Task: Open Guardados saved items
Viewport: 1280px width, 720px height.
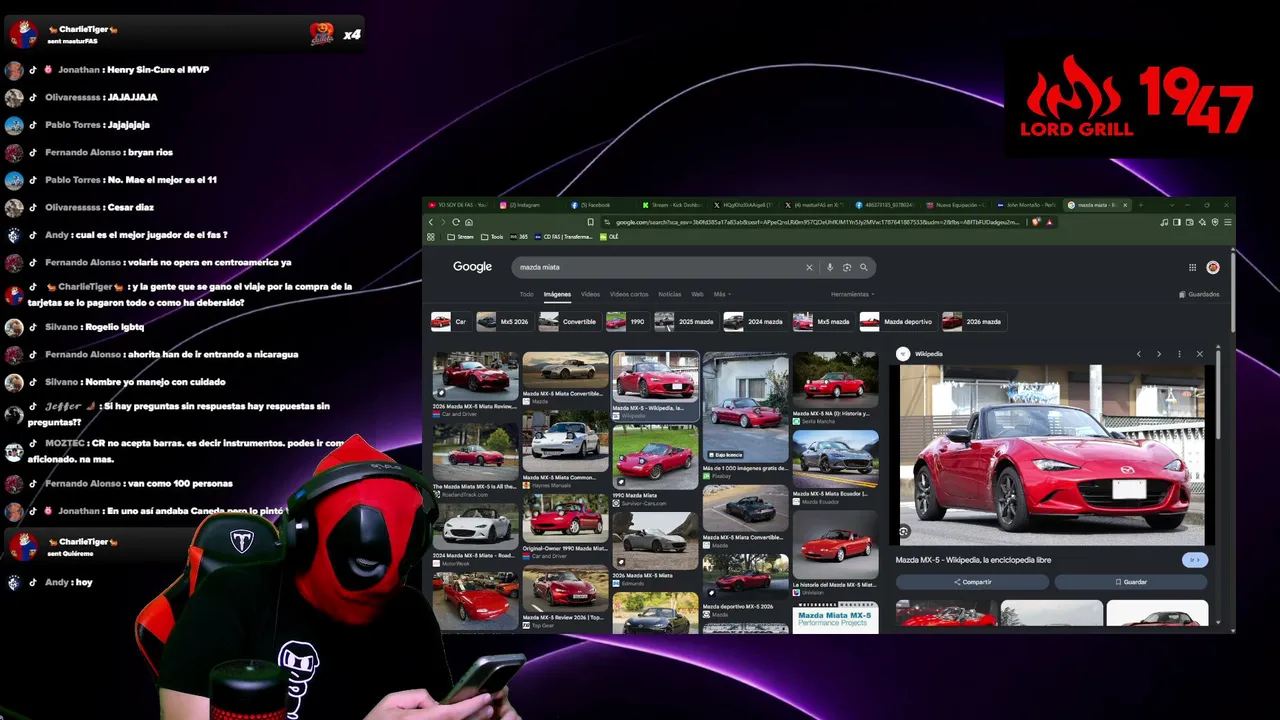Action: tap(1199, 294)
